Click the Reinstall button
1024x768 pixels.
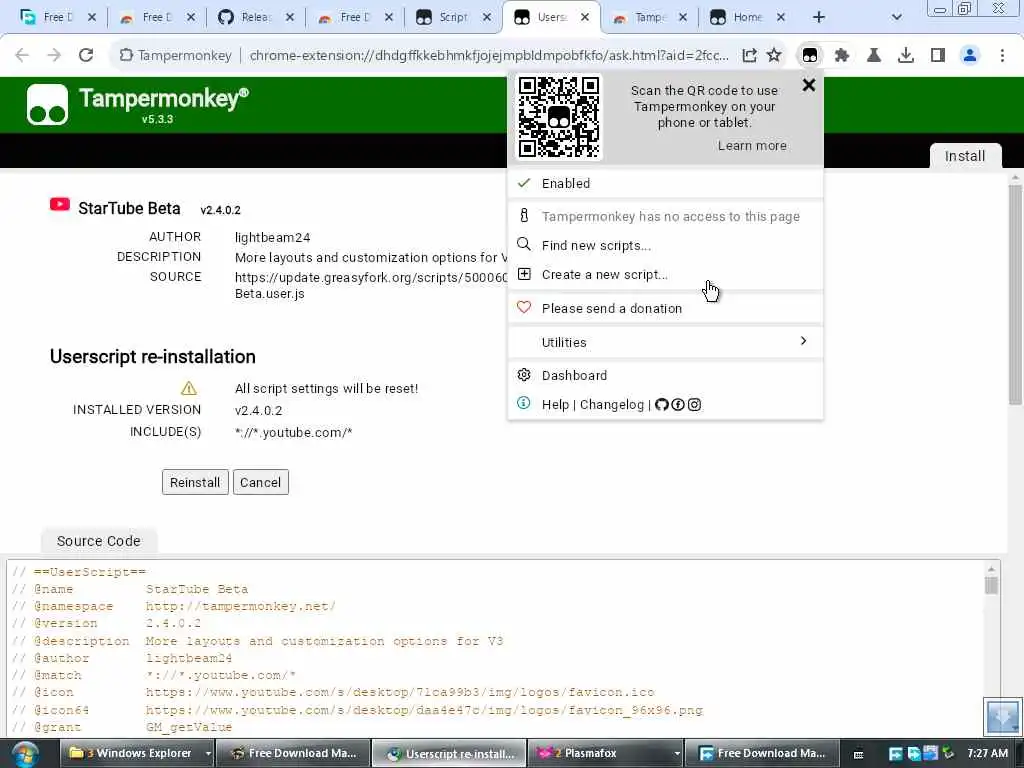click(195, 483)
